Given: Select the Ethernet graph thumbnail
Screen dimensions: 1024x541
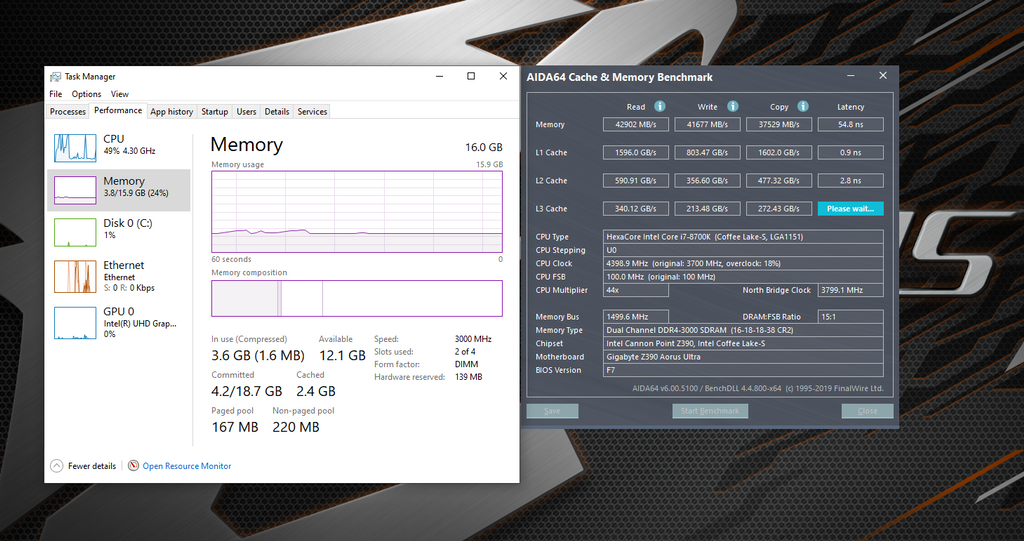Looking at the screenshot, I should 76,276.
